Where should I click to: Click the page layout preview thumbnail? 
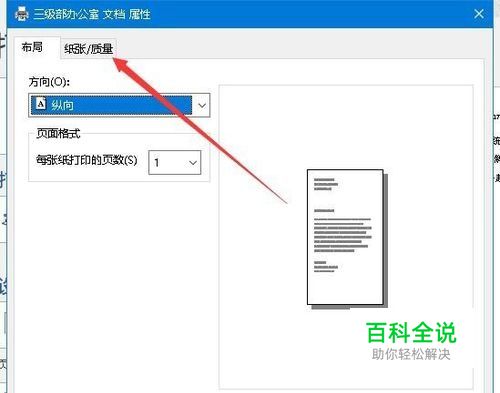(347, 239)
